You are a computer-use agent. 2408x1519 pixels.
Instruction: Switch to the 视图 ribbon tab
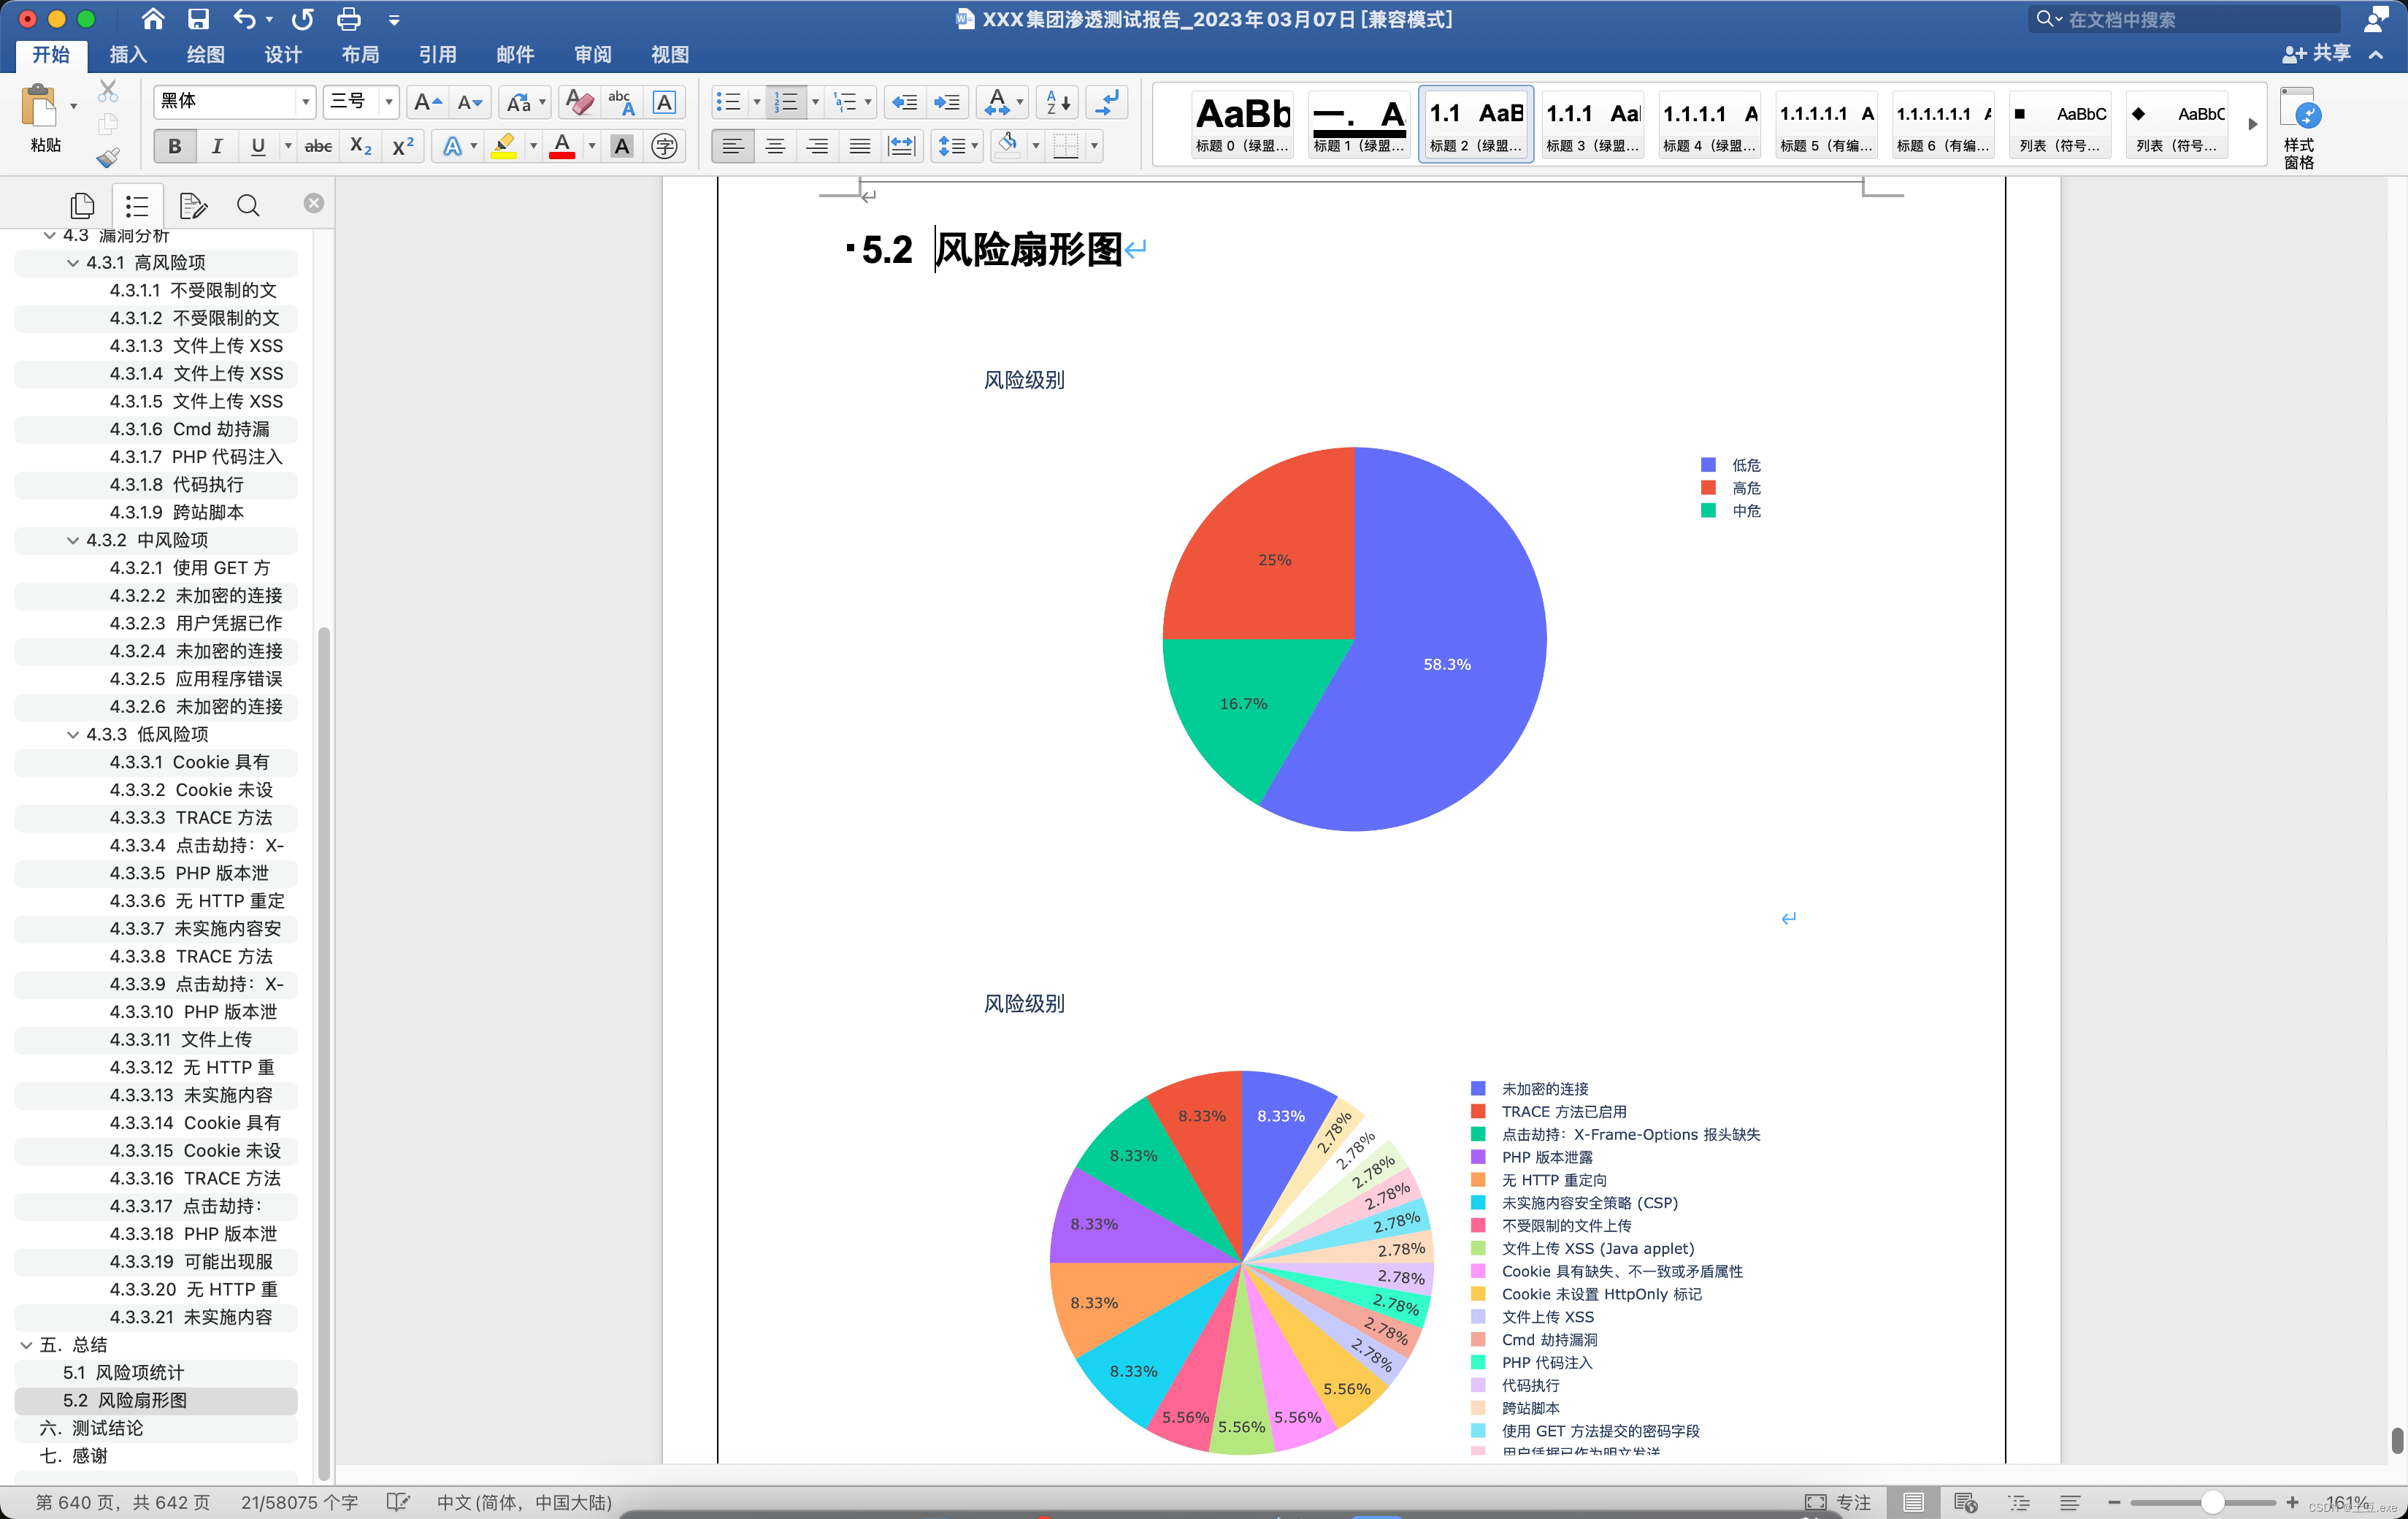[669, 55]
